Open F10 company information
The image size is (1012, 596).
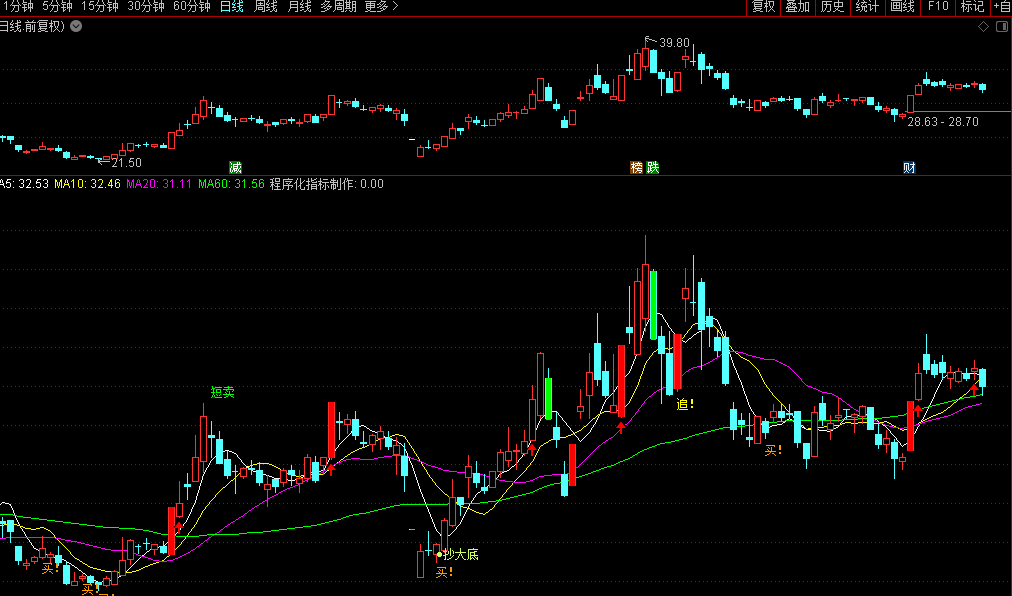coord(938,7)
